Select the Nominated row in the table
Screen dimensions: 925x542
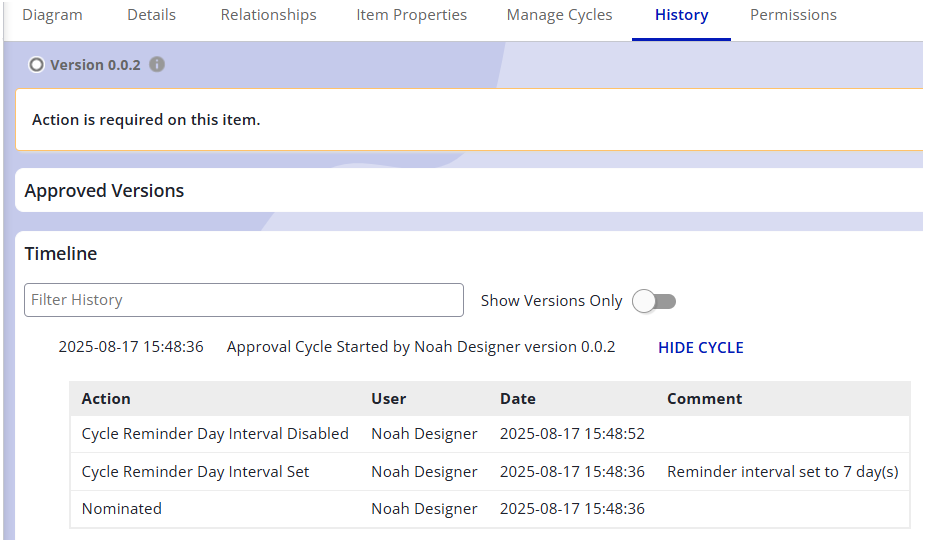pyautogui.click(x=121, y=509)
